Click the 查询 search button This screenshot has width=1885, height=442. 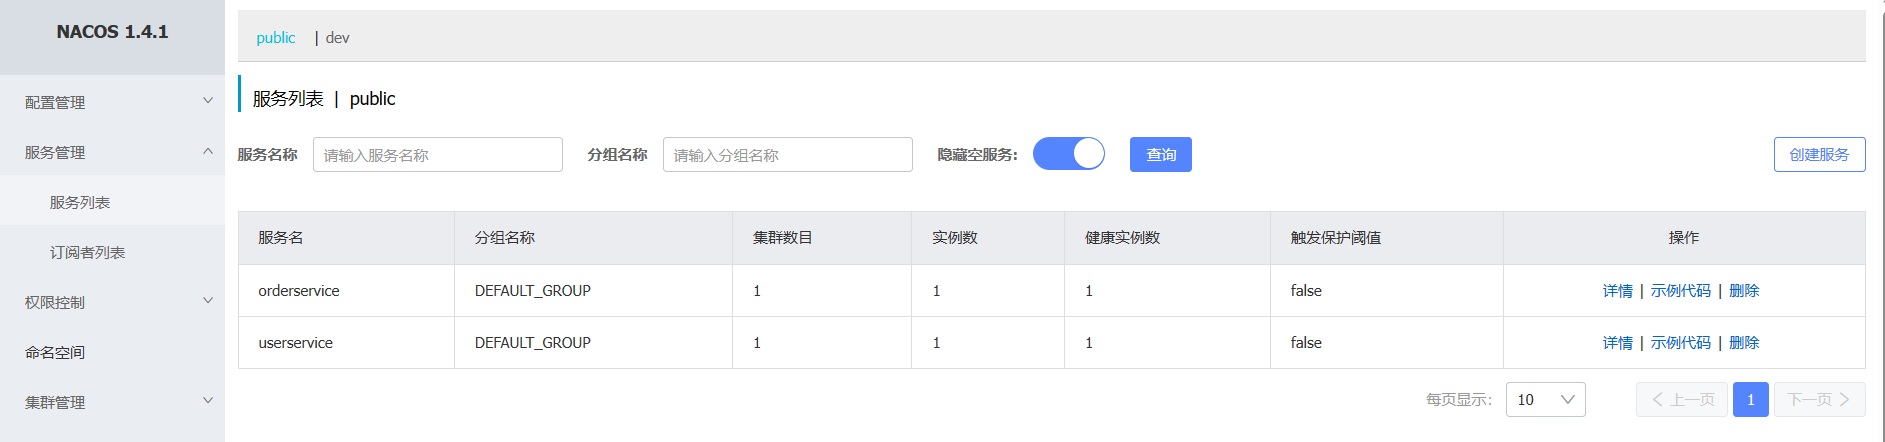pyautogui.click(x=1160, y=155)
